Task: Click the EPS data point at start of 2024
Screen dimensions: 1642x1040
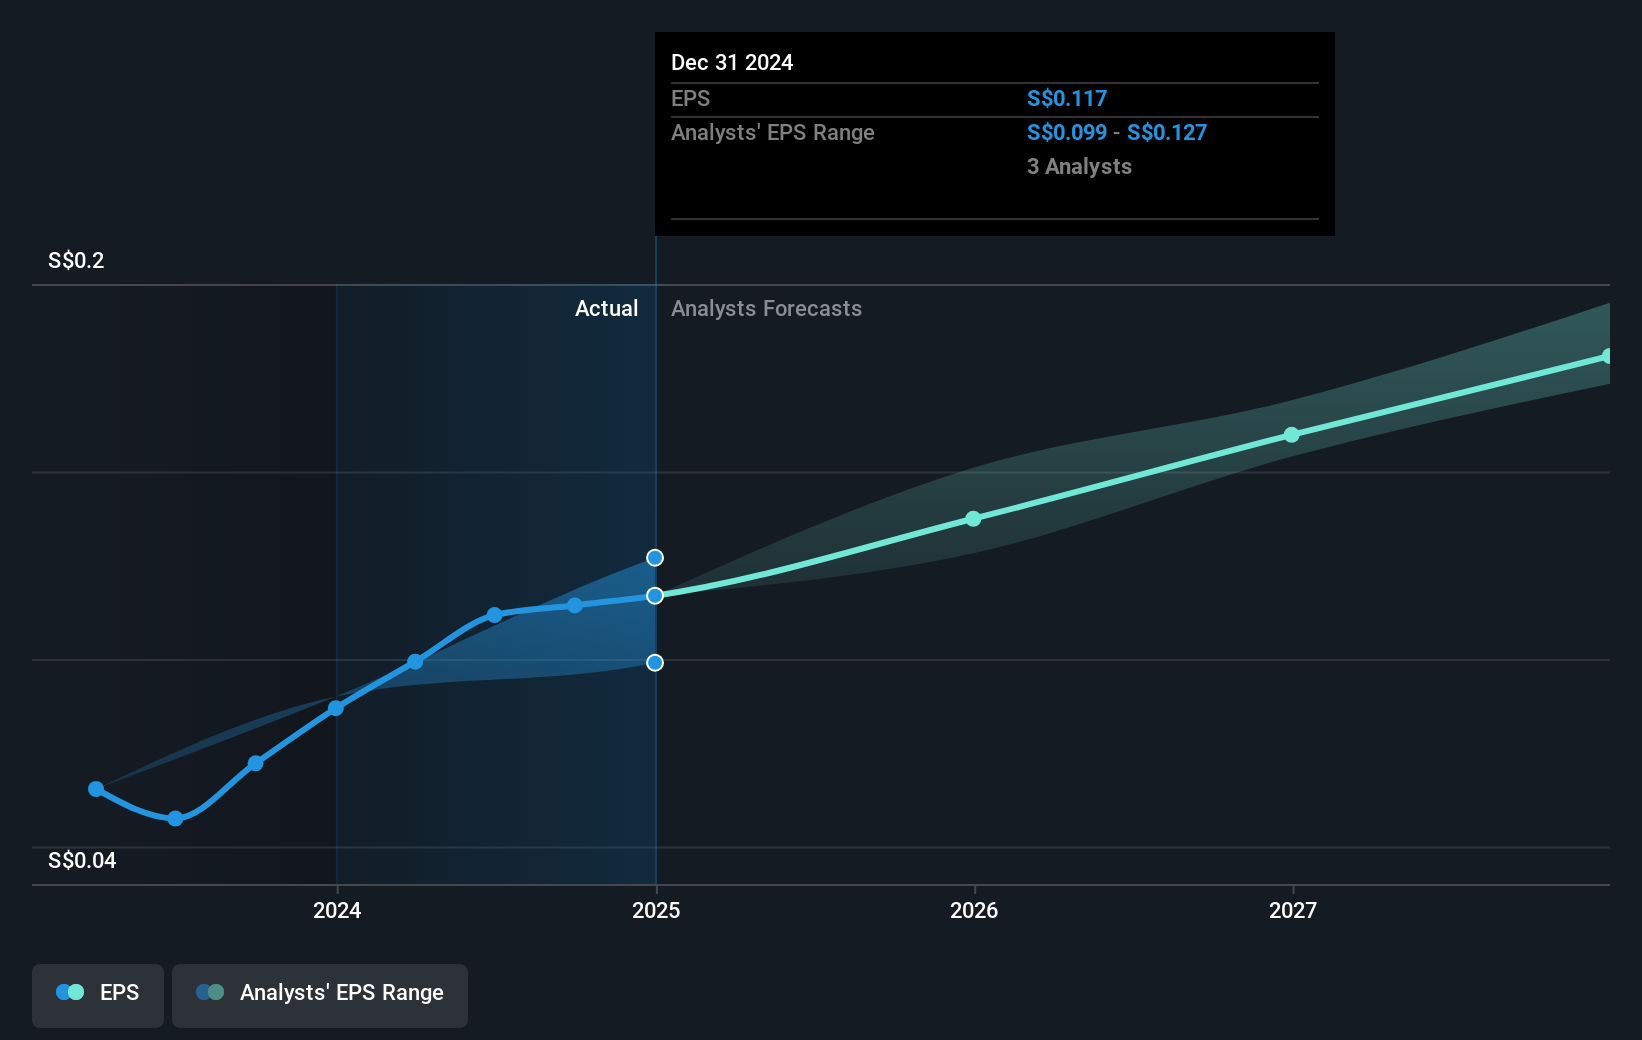Action: [x=336, y=709]
